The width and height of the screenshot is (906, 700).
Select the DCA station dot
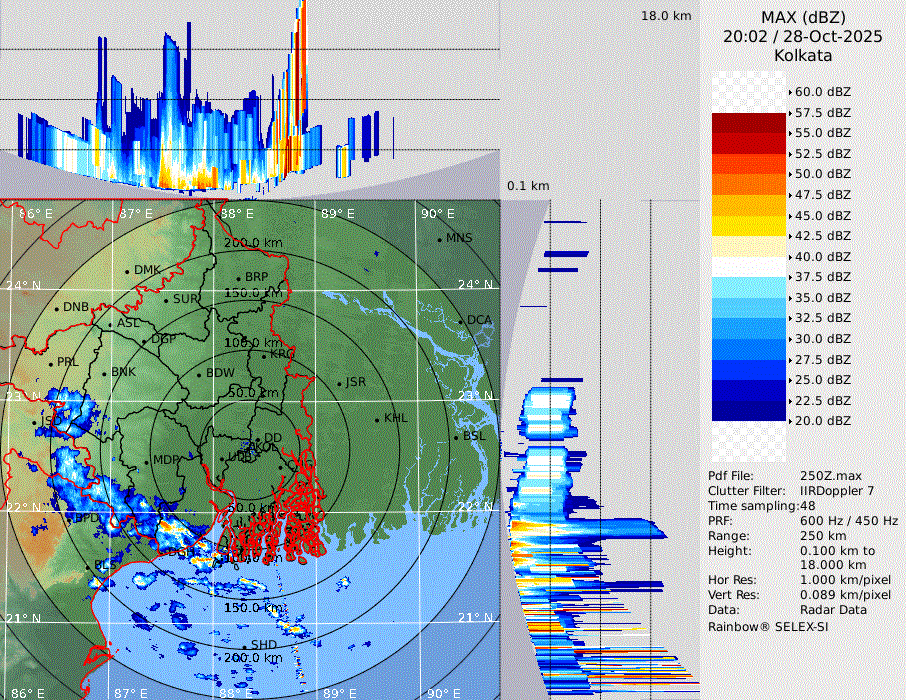tap(460, 321)
